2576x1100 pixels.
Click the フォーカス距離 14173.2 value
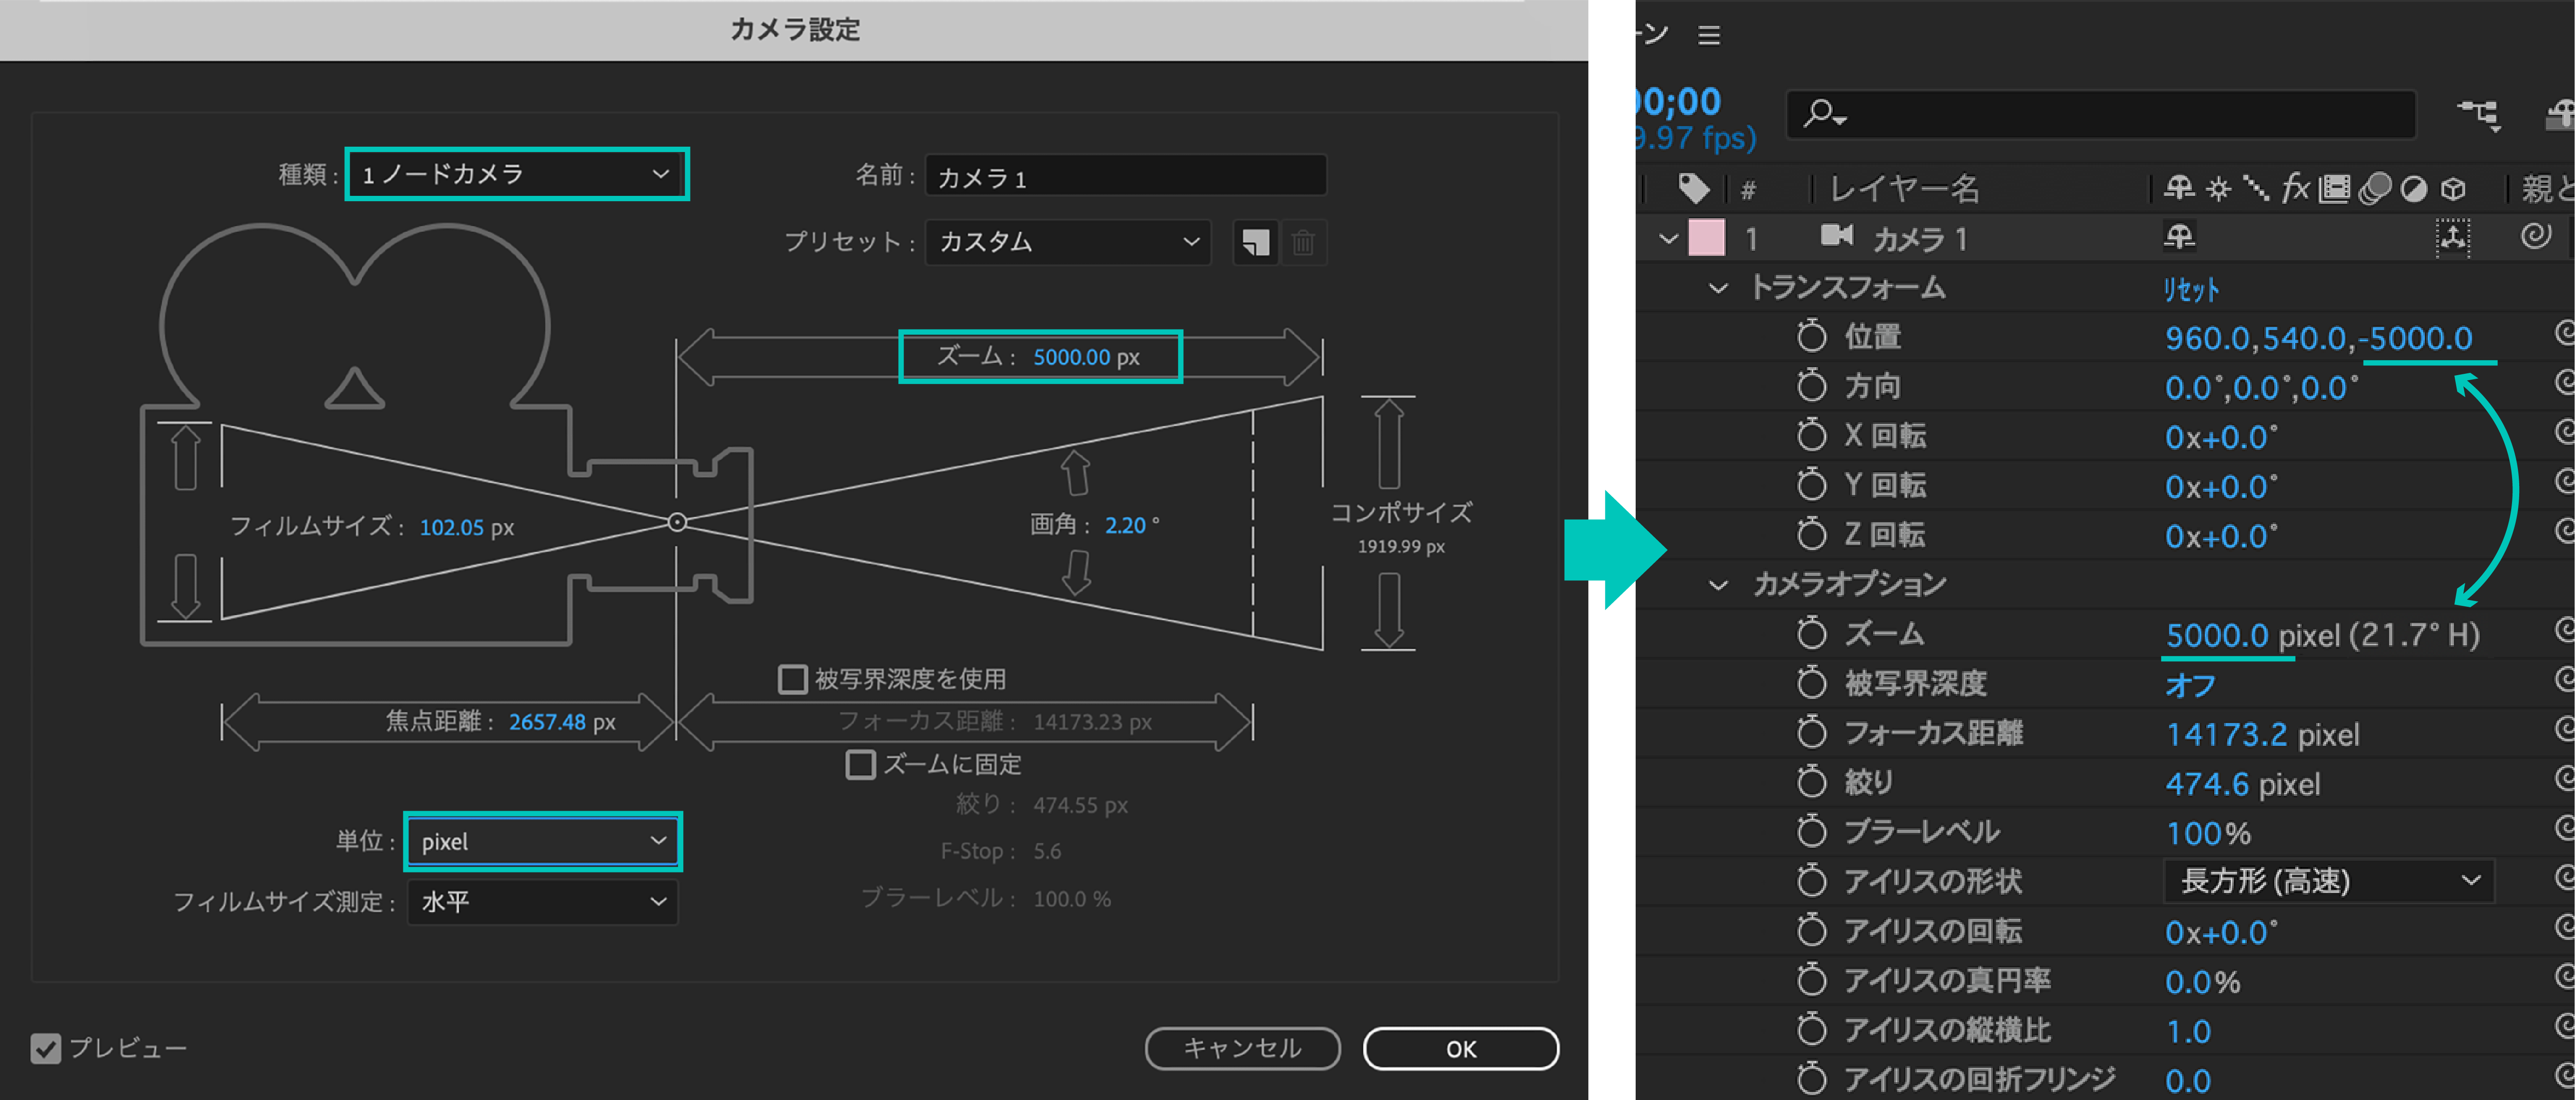pos(2226,735)
